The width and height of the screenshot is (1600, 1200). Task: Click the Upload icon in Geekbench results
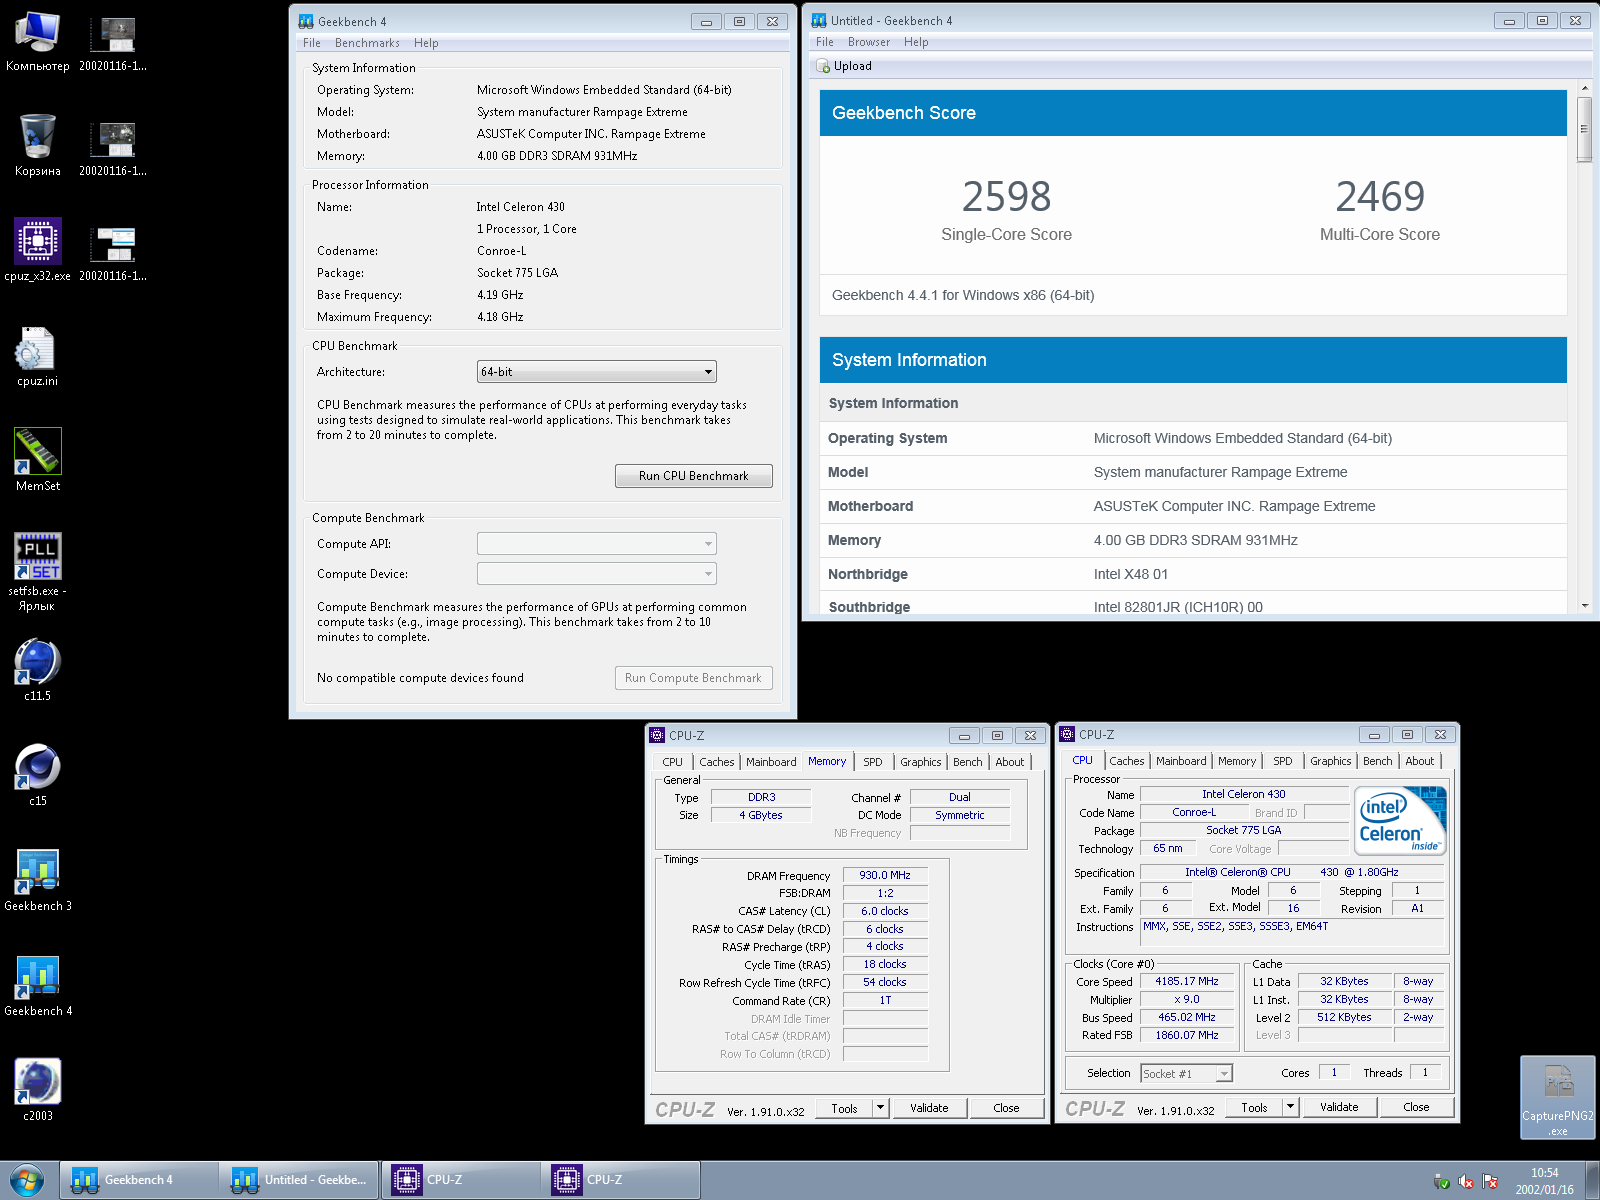(824, 66)
